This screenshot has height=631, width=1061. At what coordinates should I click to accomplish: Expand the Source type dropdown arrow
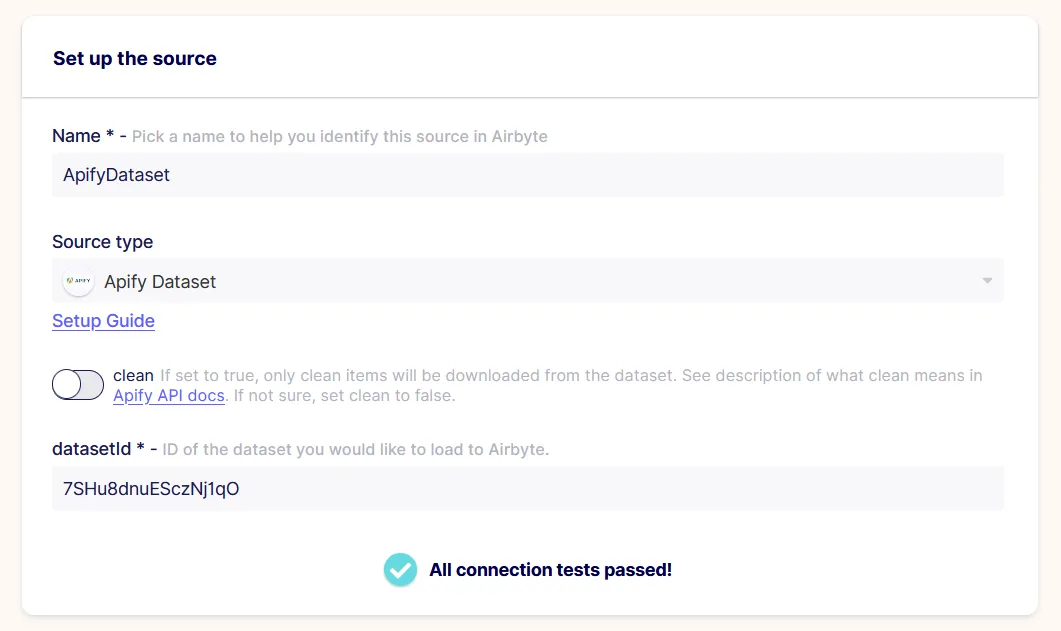pyautogui.click(x=987, y=281)
